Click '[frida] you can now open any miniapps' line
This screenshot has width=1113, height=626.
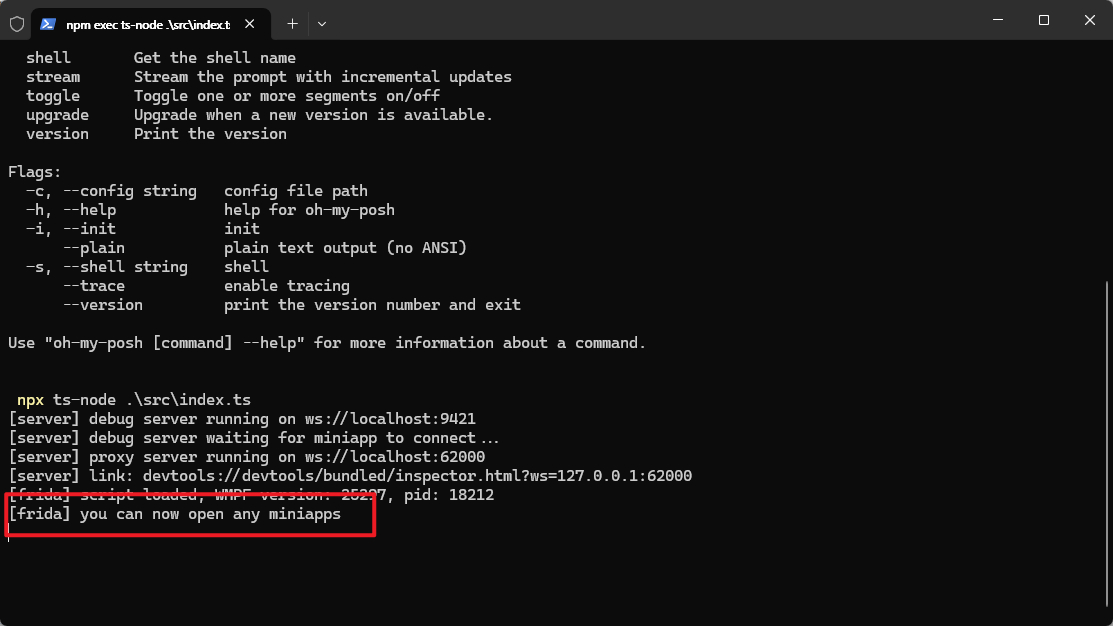(175, 514)
